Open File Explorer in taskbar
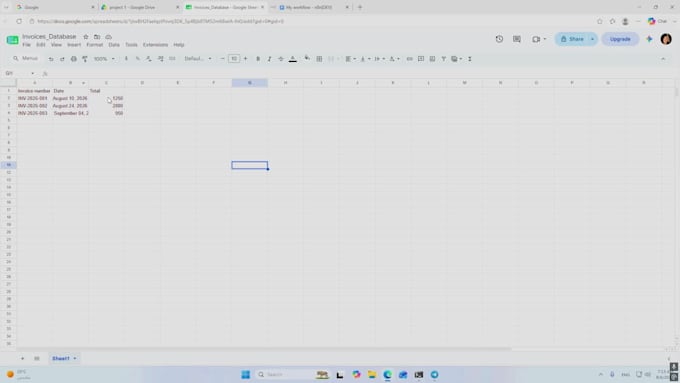The image size is (680, 383). [372, 374]
